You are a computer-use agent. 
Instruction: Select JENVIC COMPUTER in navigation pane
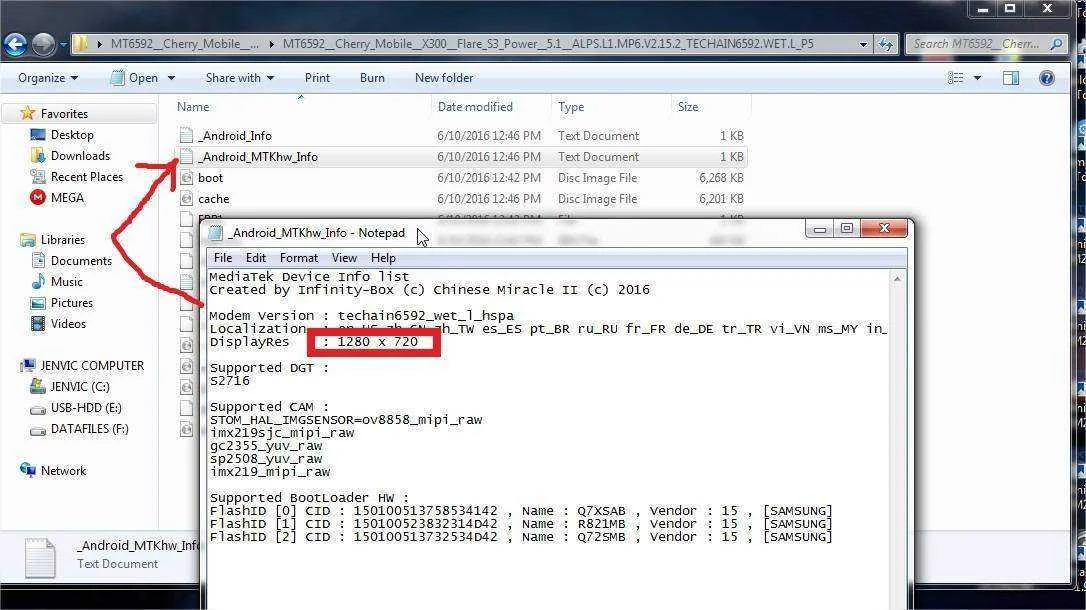[92, 366]
